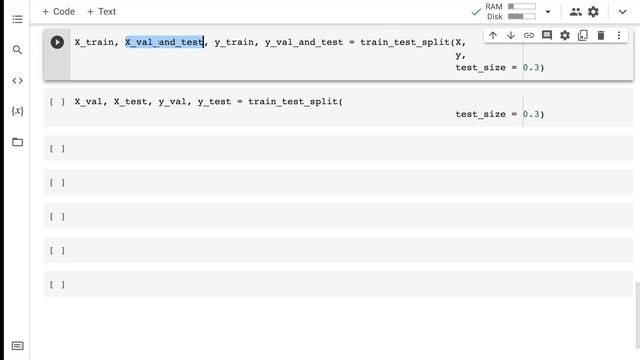640x360 pixels.
Task: Open runtime connection dropdown arrow
Action: (x=548, y=12)
